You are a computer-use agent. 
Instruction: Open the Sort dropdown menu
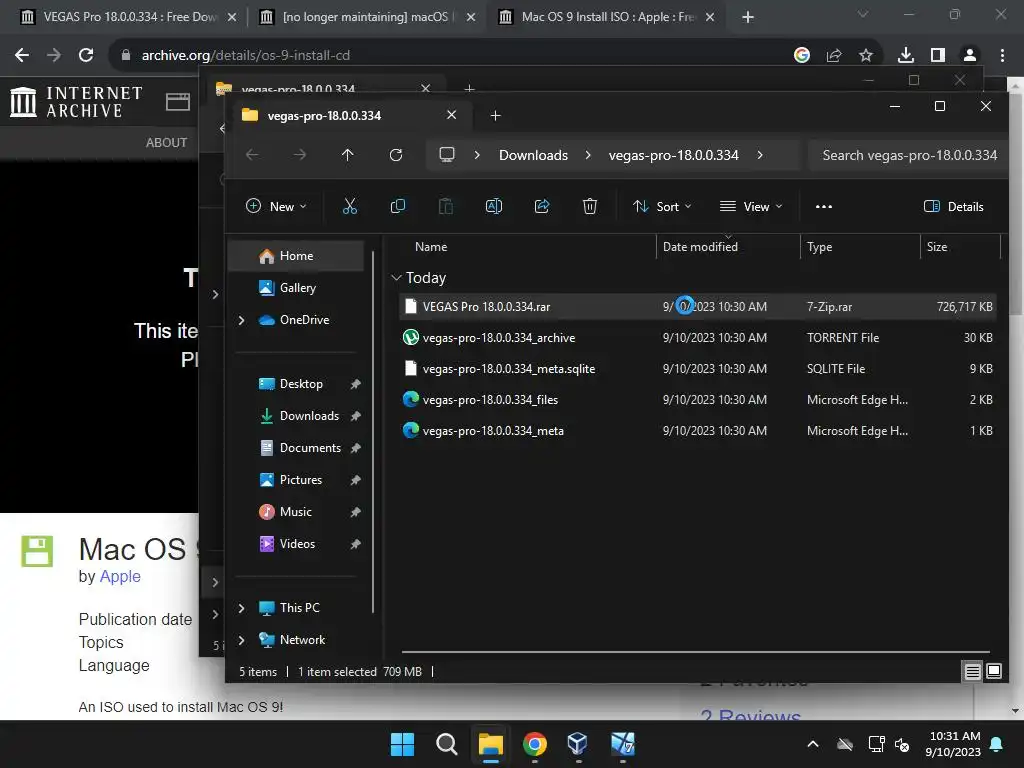pyautogui.click(x=662, y=206)
